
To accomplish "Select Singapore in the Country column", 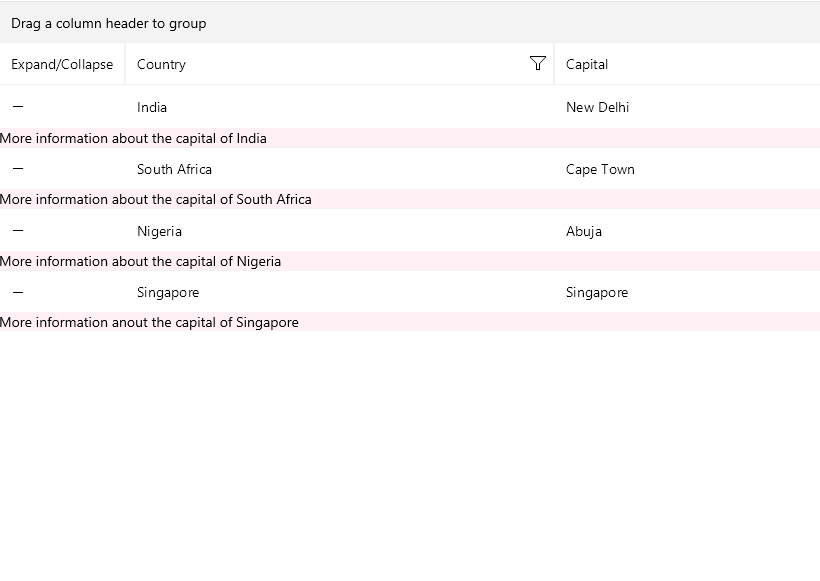I will [x=168, y=292].
